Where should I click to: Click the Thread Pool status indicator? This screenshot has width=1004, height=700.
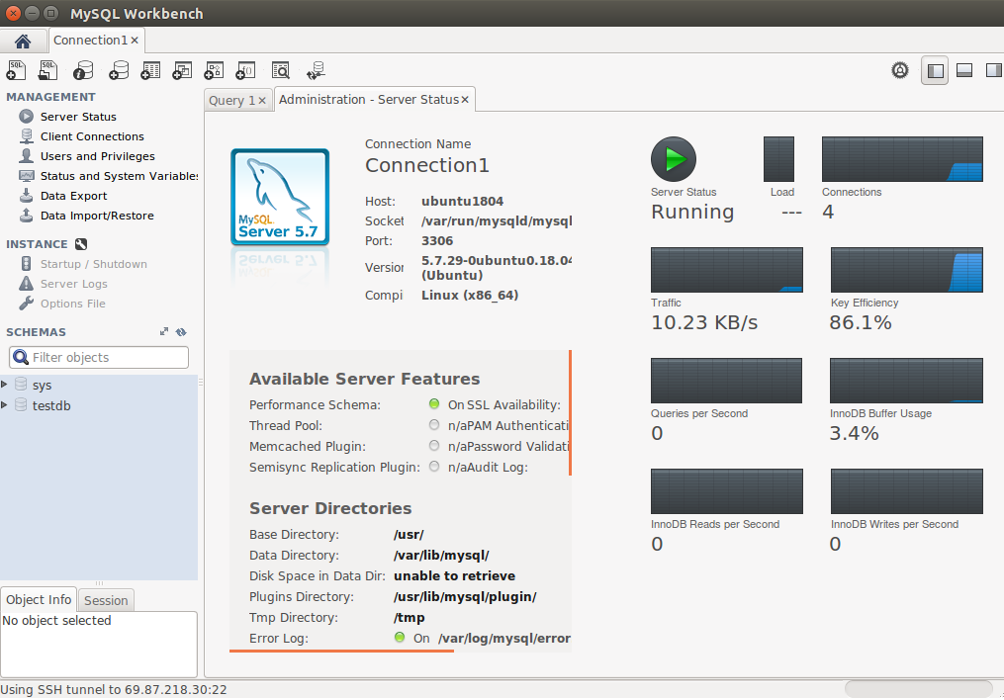(x=434, y=425)
